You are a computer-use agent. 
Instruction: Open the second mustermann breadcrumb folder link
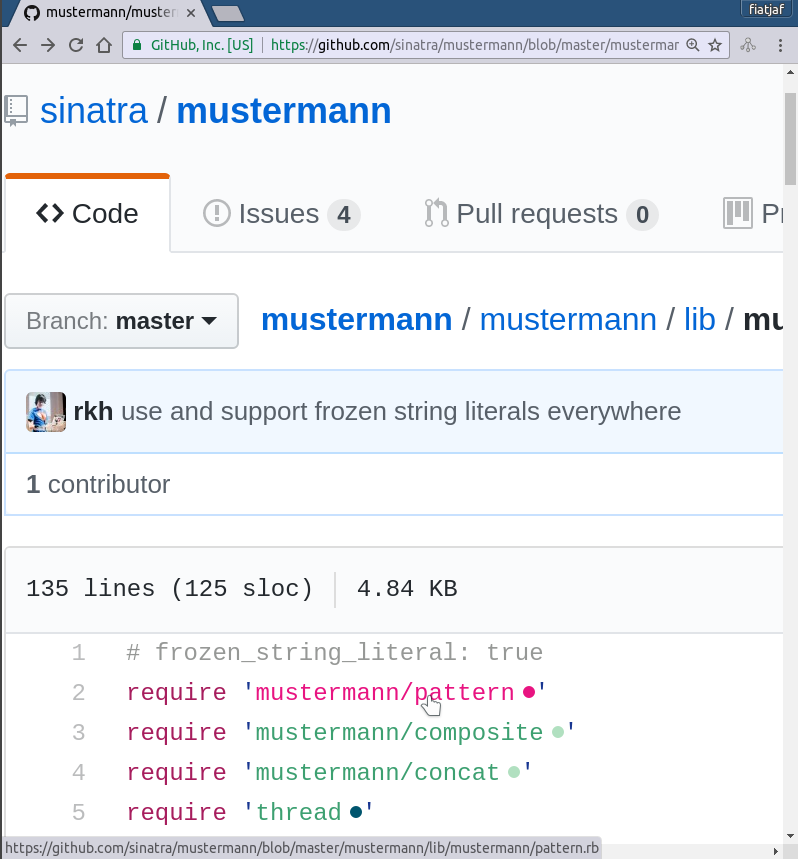pos(568,320)
